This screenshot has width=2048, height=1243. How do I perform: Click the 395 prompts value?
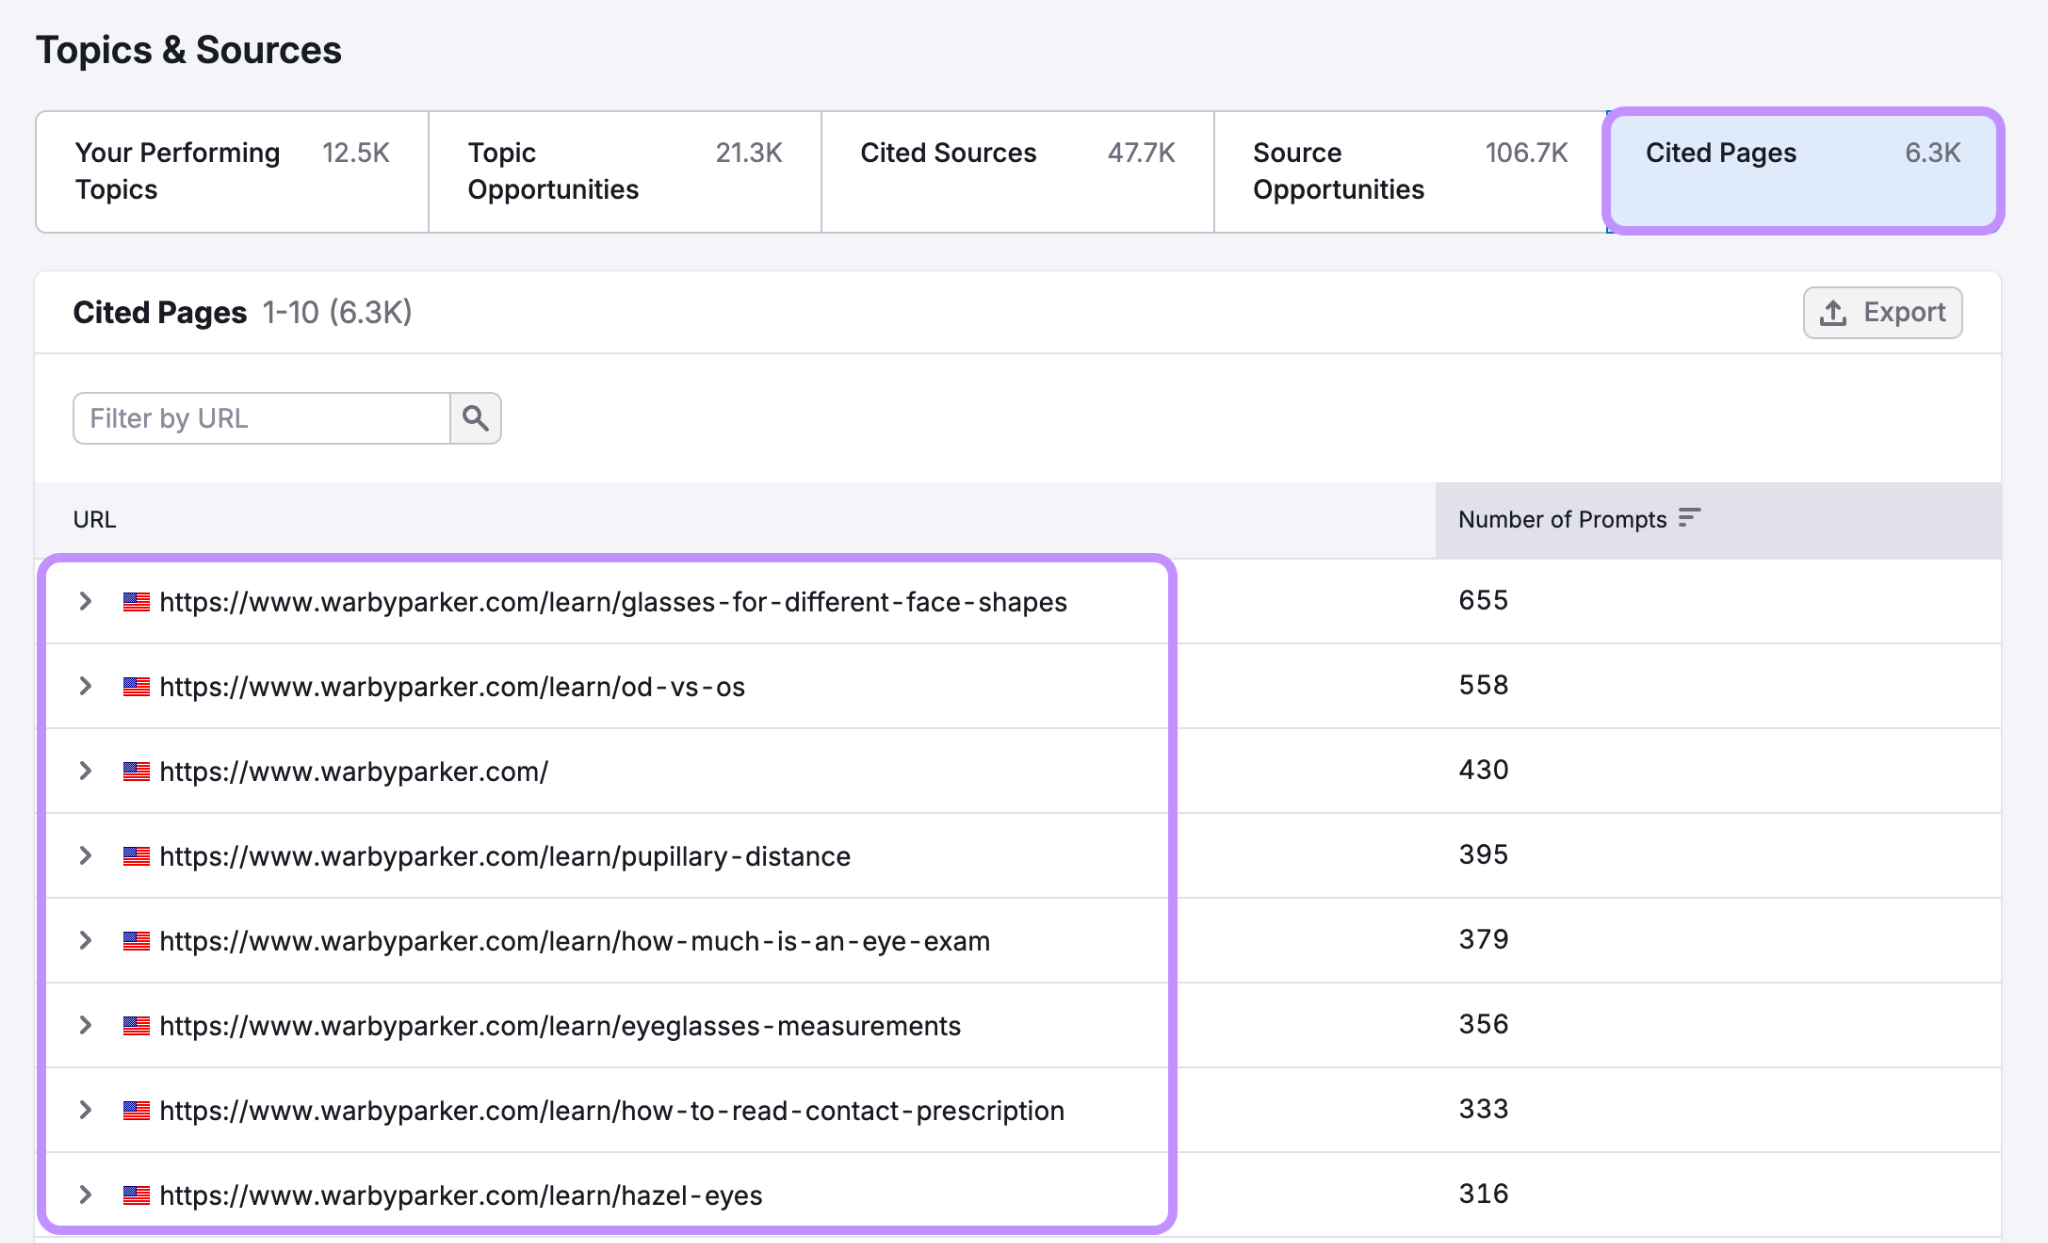pos(1483,854)
